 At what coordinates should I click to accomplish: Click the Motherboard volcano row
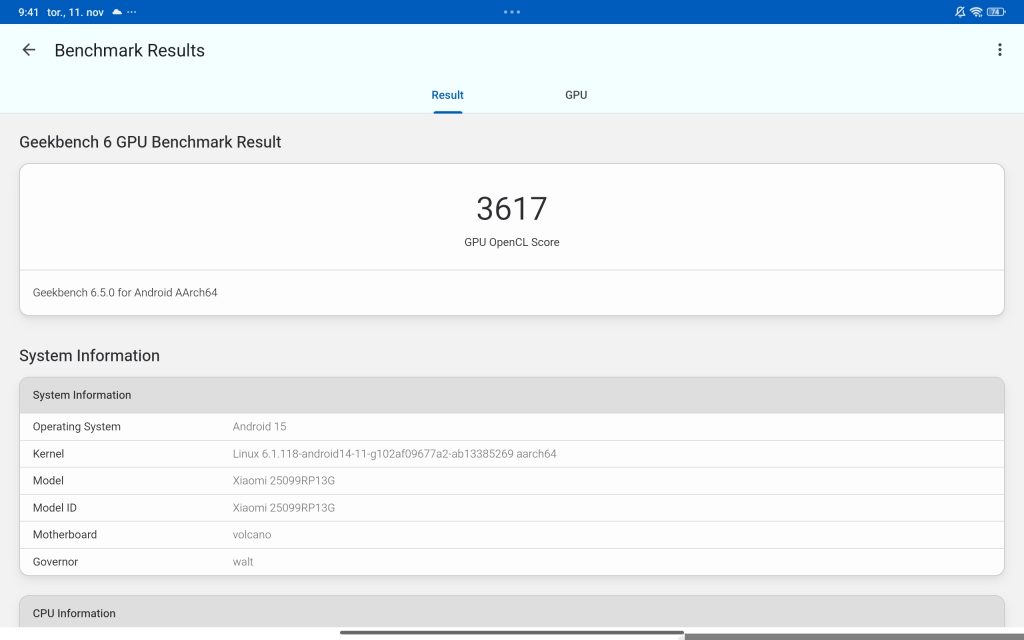tap(511, 535)
